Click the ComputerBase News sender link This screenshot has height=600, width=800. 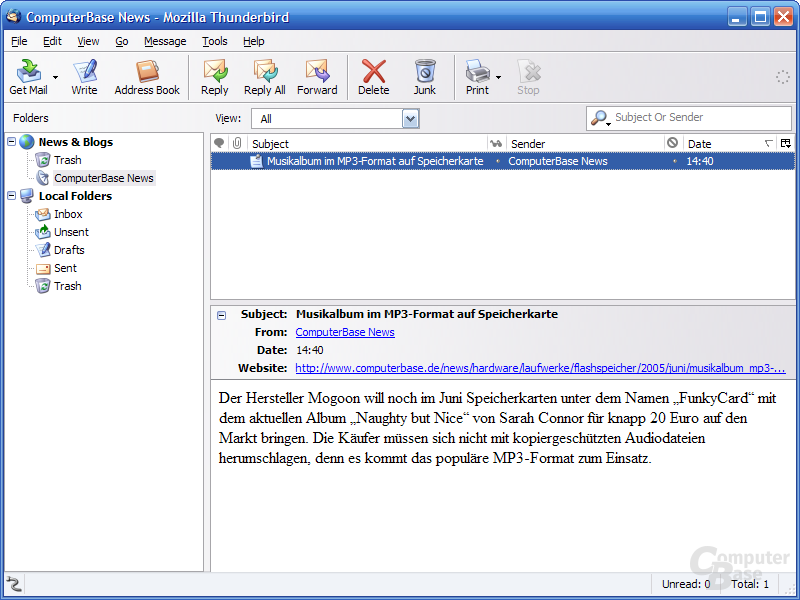click(x=345, y=332)
